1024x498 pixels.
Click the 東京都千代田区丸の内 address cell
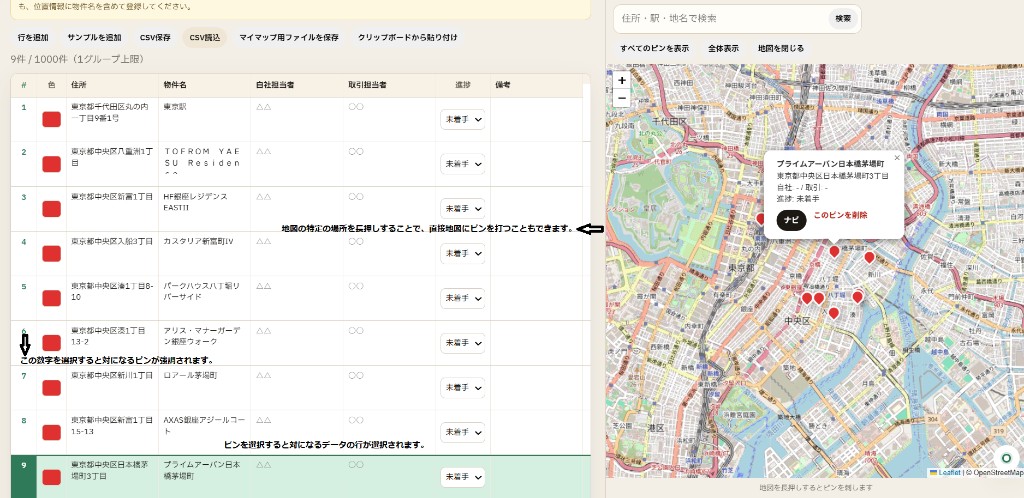pos(112,119)
